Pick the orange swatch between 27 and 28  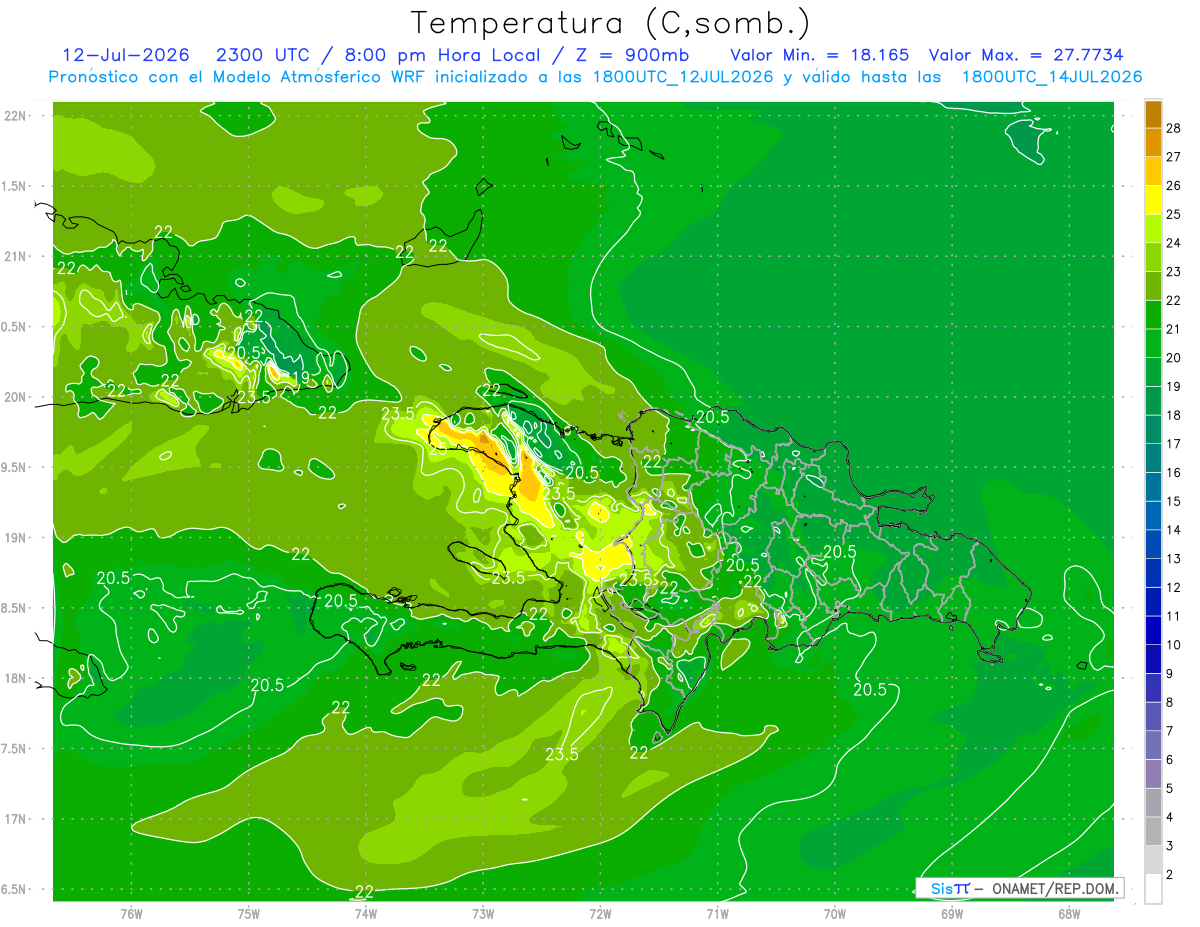[x=1153, y=143]
